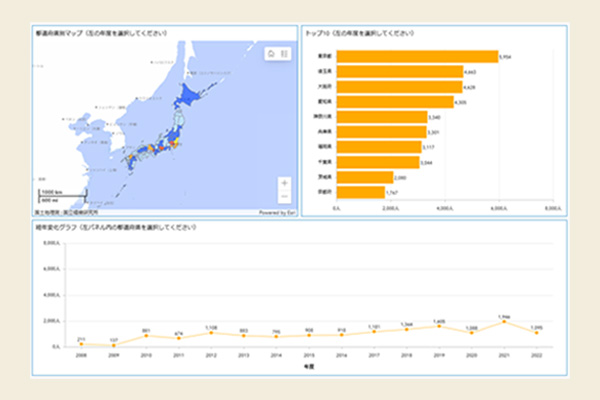Select the 愛知県 bar showing 4,305
The image size is (600, 400).
(x=393, y=102)
